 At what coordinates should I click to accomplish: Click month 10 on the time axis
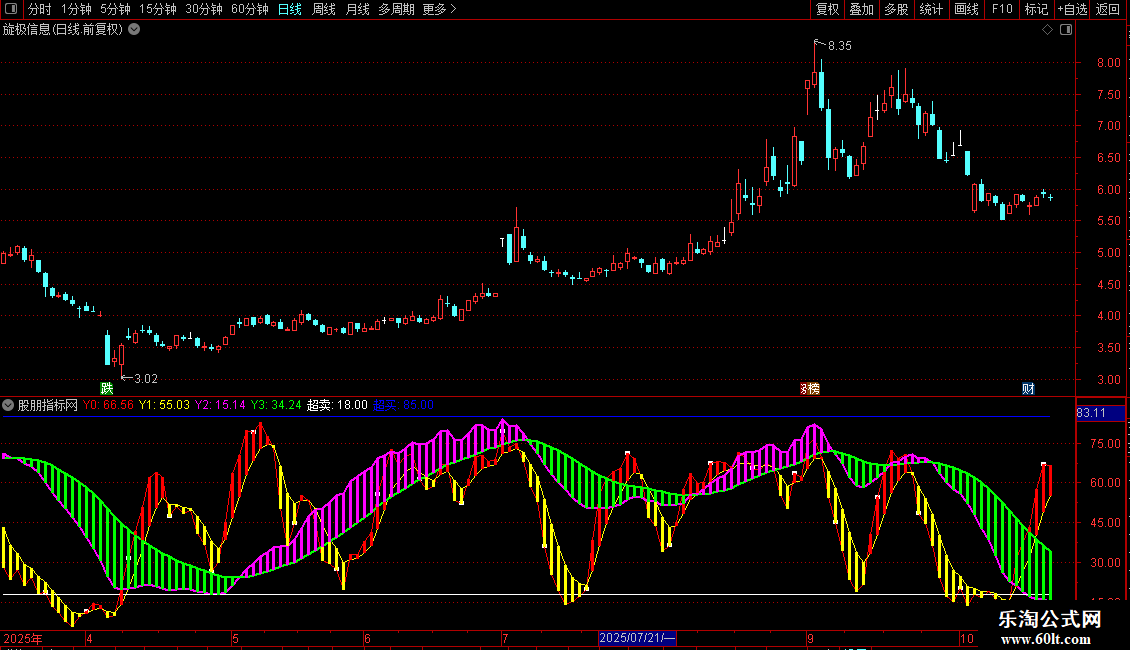[x=966, y=638]
